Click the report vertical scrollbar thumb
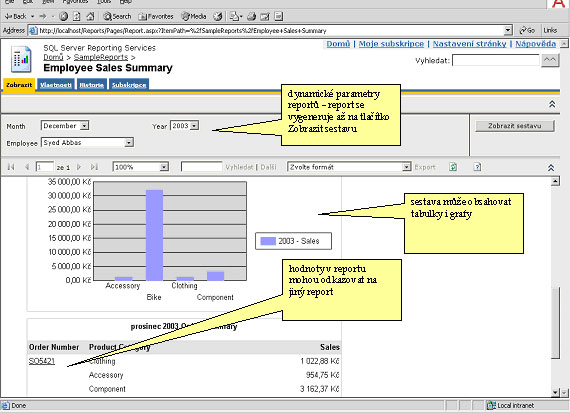The width and height of the screenshot is (570, 413). [555, 323]
